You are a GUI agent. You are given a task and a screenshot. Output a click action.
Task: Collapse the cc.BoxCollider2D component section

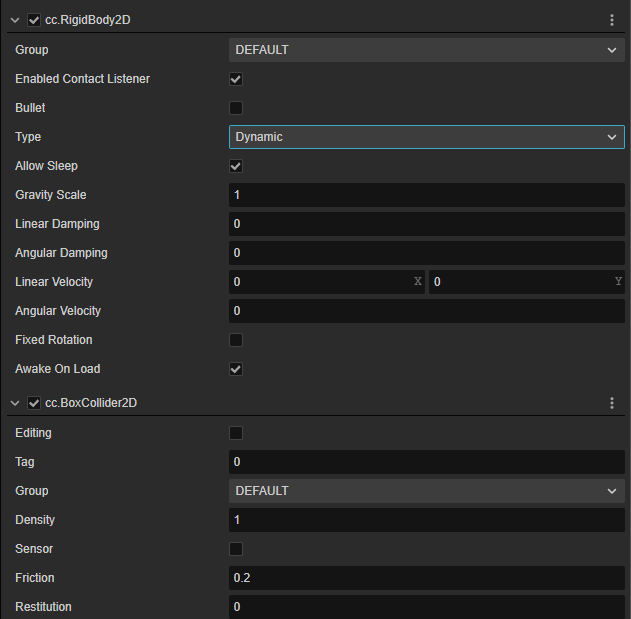(15, 403)
